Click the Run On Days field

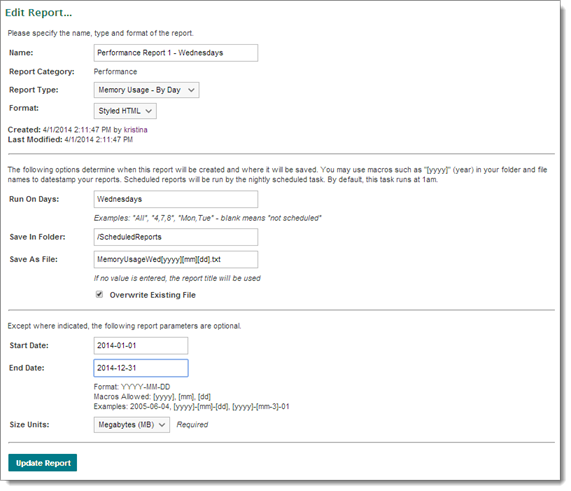click(176, 199)
